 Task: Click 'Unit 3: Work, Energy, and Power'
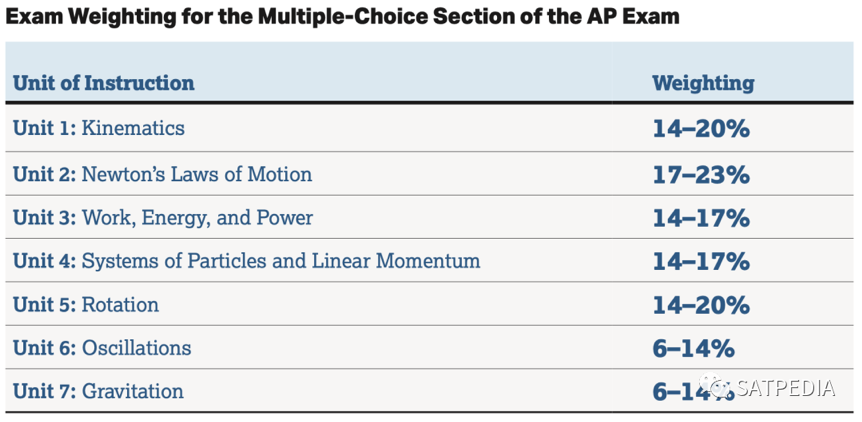pyautogui.click(x=163, y=218)
